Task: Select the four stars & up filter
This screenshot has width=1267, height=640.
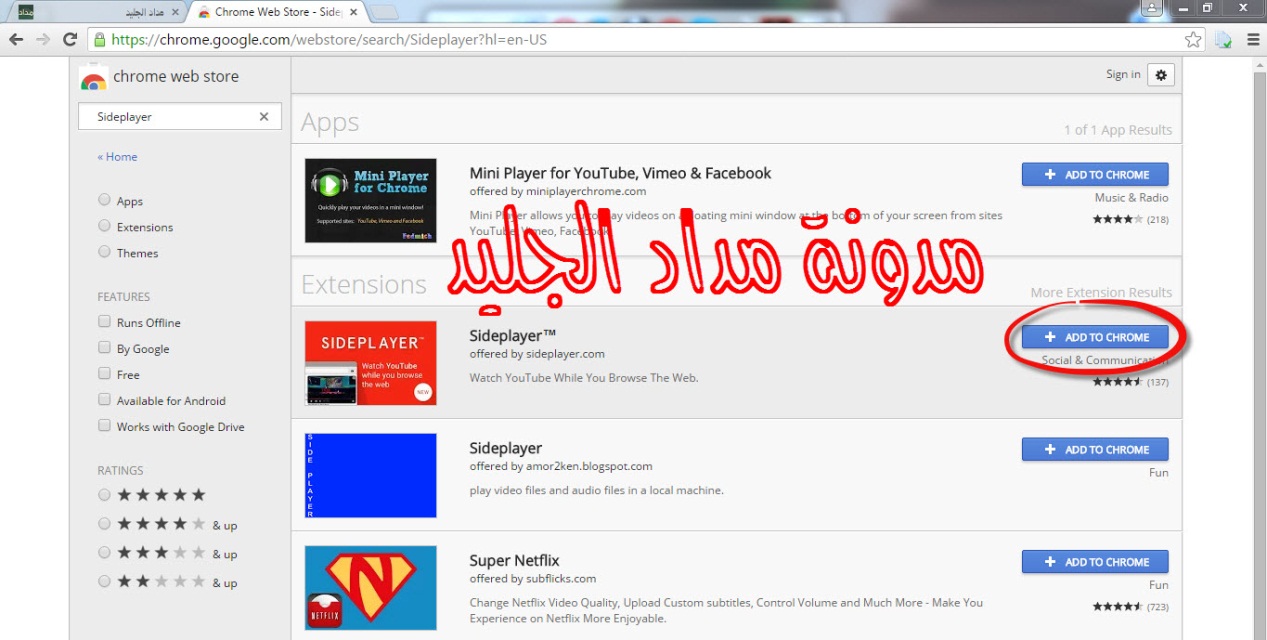Action: click(x=104, y=524)
